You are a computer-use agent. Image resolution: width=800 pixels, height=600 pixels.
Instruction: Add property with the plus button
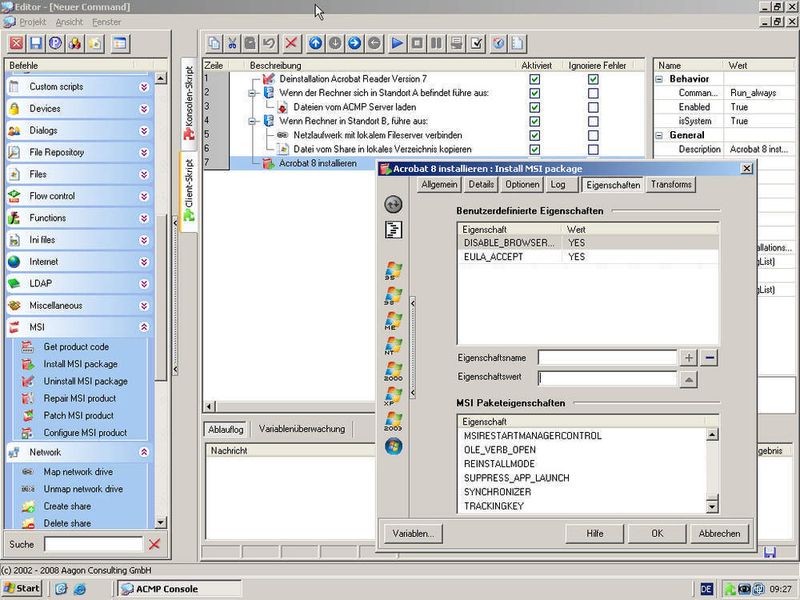[x=689, y=358]
